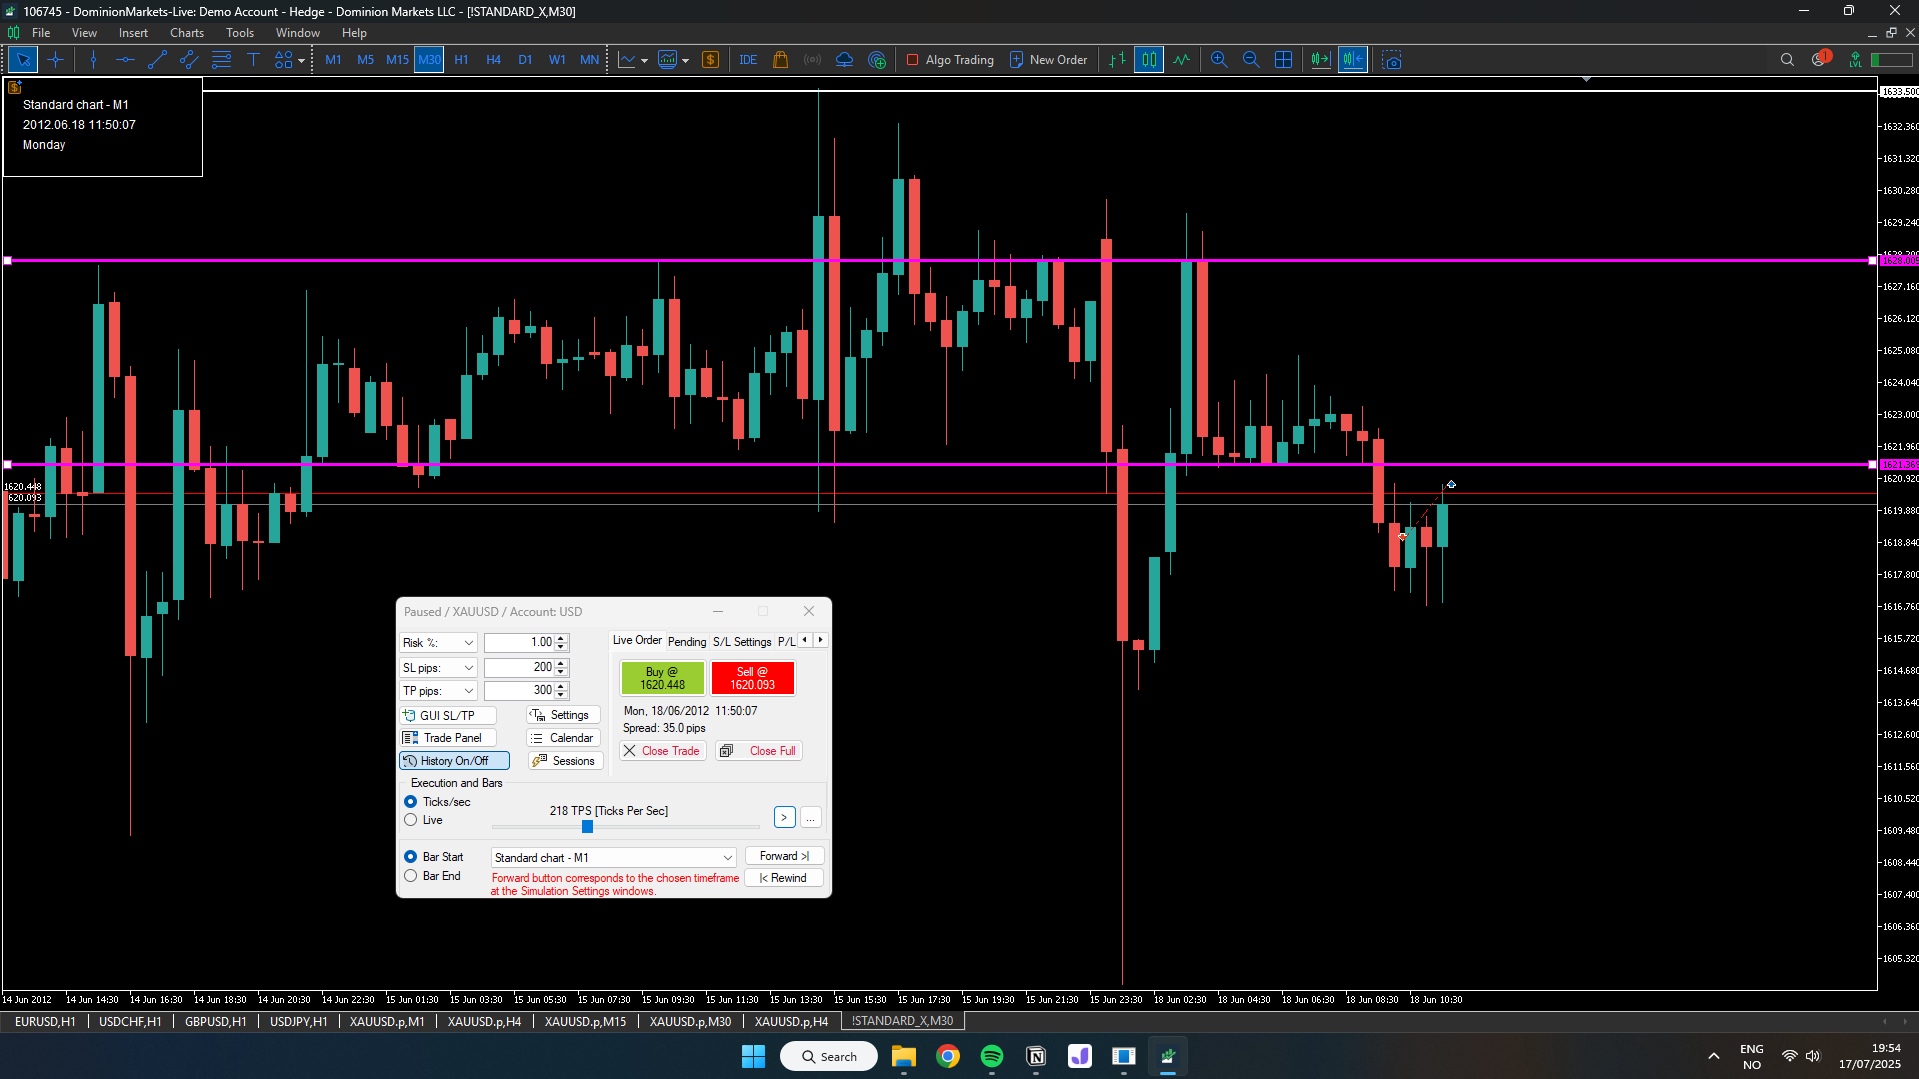Pick the equidistant channel tool
Viewport: 1919px width, 1079px height.
point(189,60)
